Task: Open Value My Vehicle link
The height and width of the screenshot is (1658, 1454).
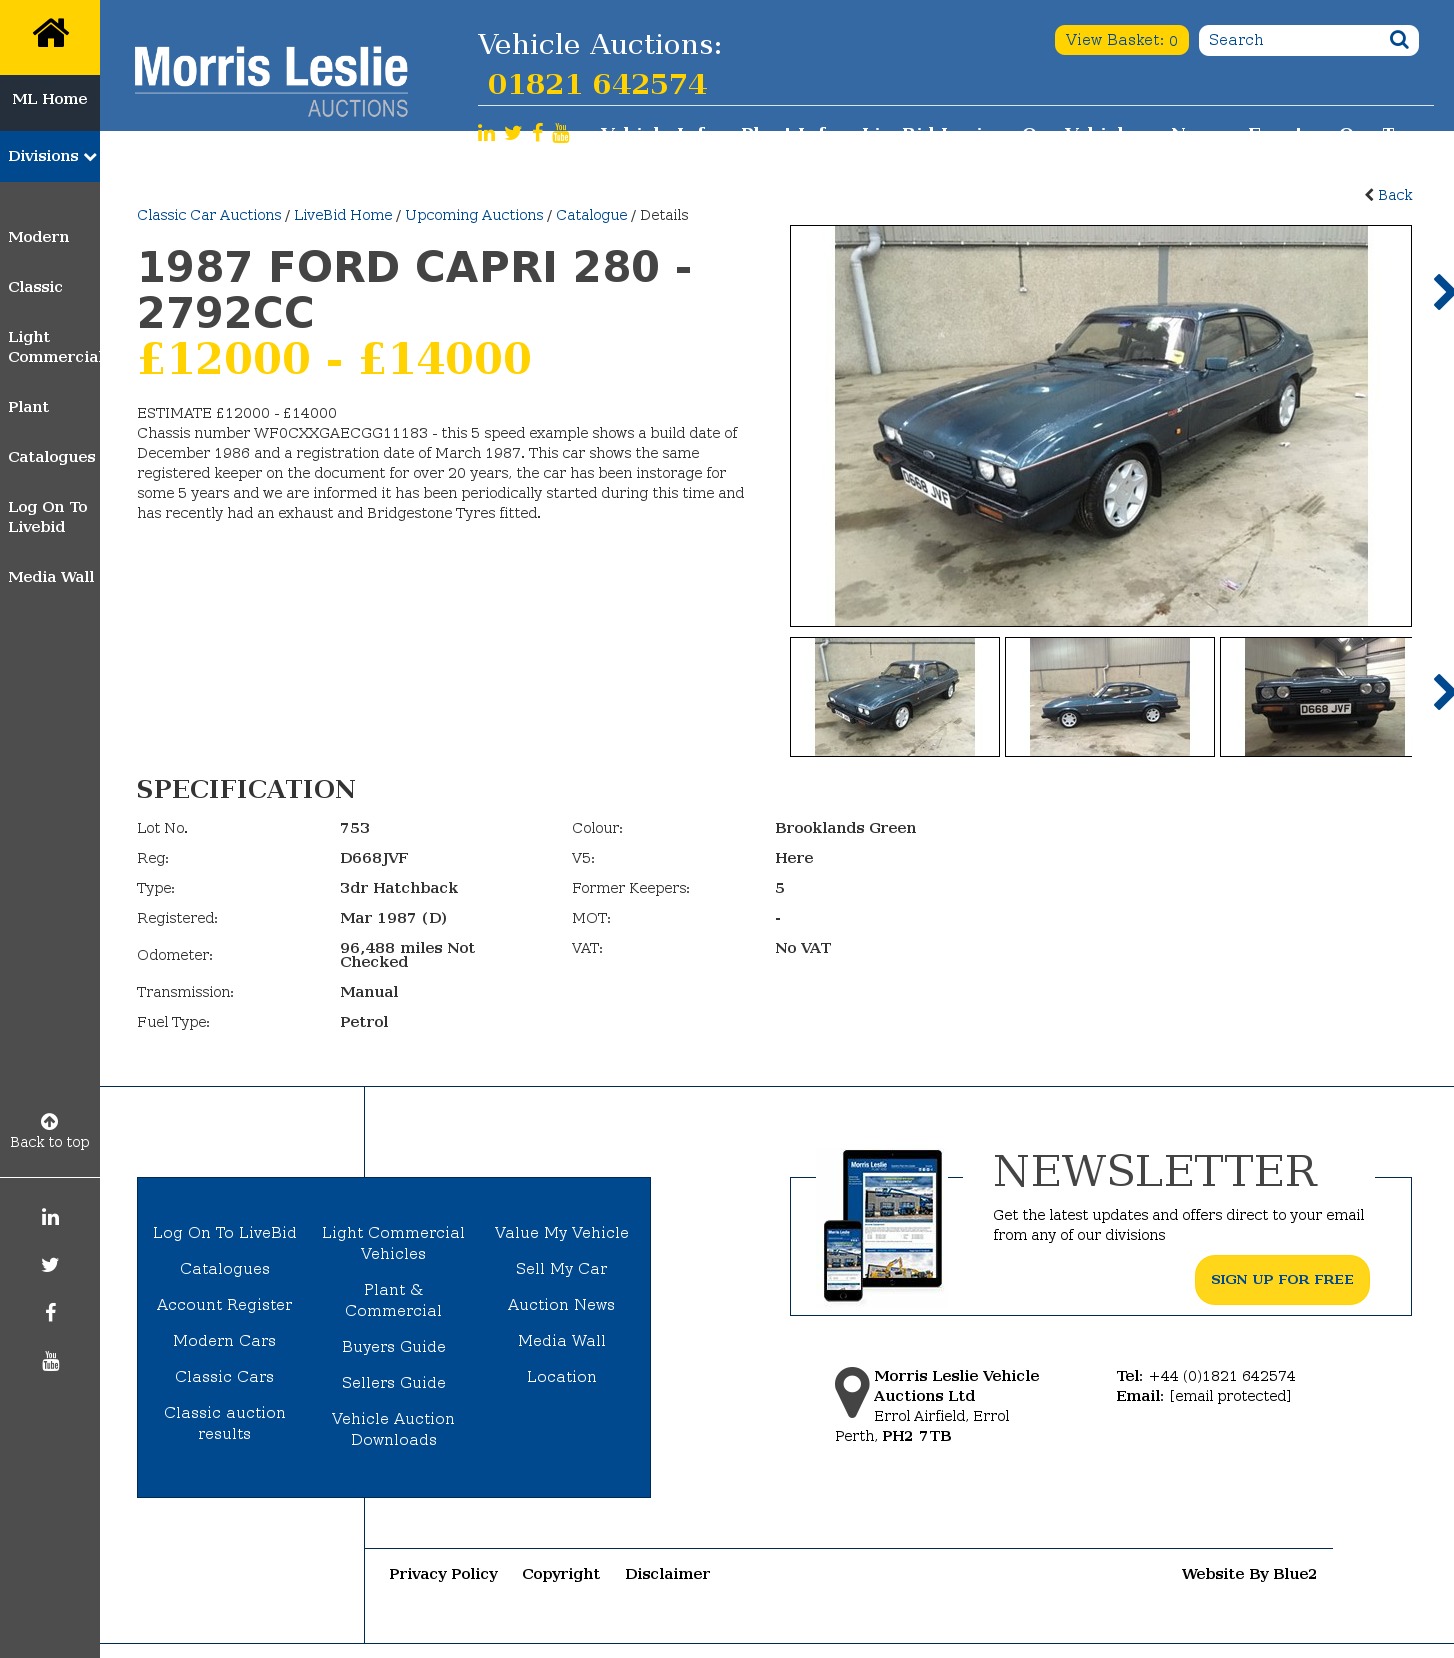Action: point(562,1233)
